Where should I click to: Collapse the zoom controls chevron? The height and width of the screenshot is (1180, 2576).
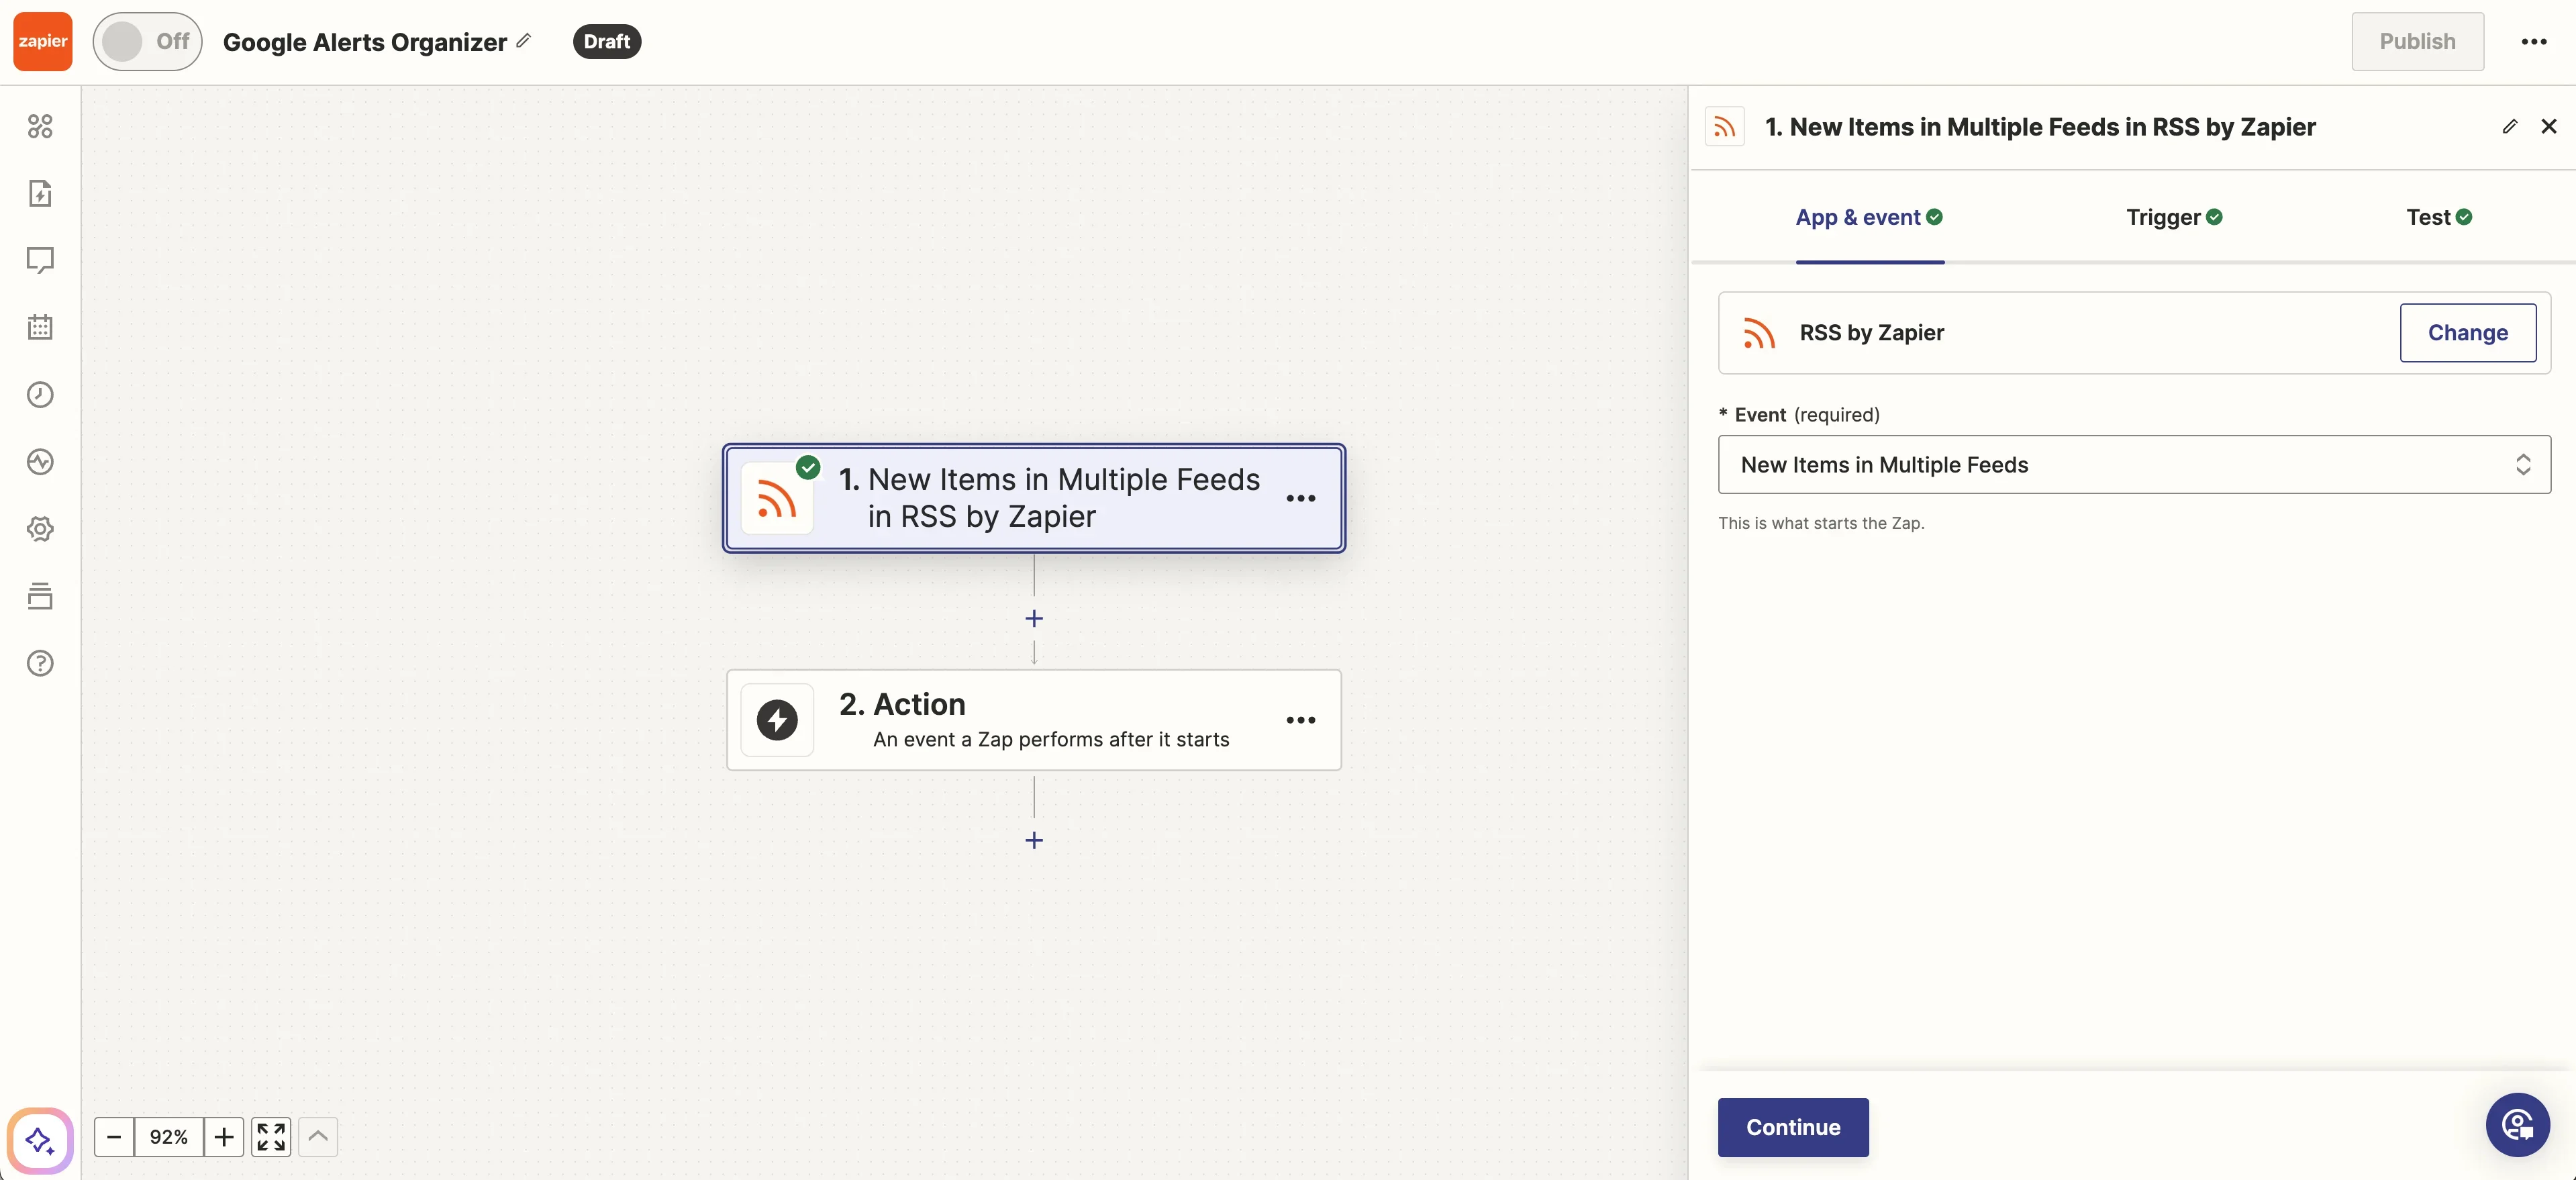point(318,1137)
